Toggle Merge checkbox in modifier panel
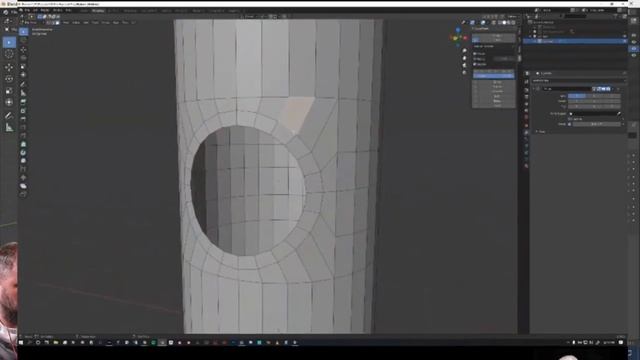 [570, 124]
